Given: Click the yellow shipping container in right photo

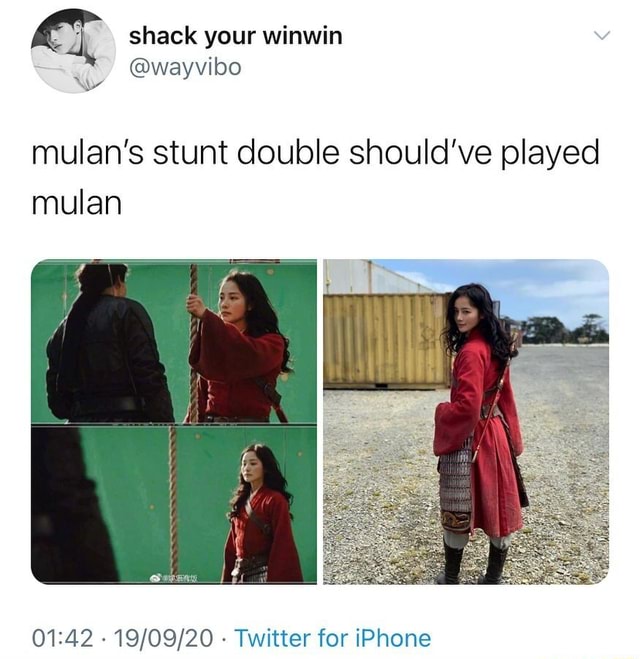Looking at the screenshot, I should point(387,340).
